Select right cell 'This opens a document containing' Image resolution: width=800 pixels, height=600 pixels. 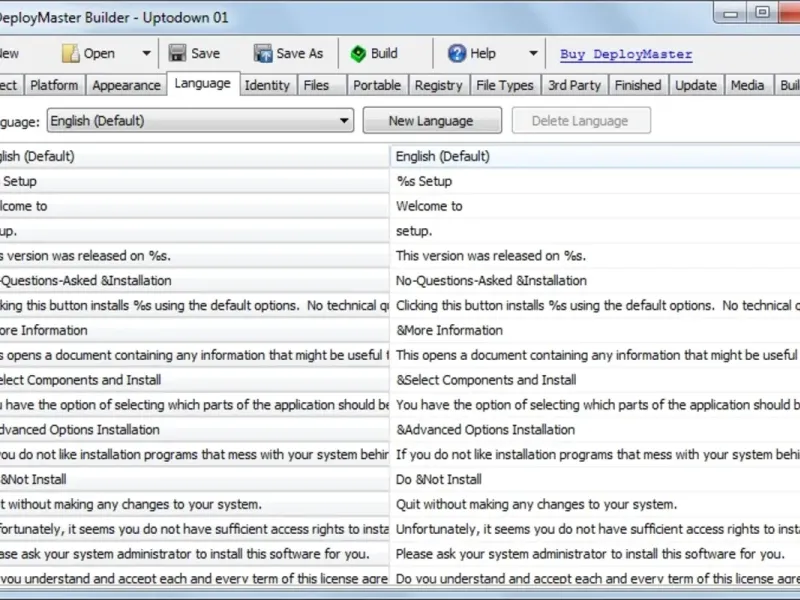tap(595, 355)
